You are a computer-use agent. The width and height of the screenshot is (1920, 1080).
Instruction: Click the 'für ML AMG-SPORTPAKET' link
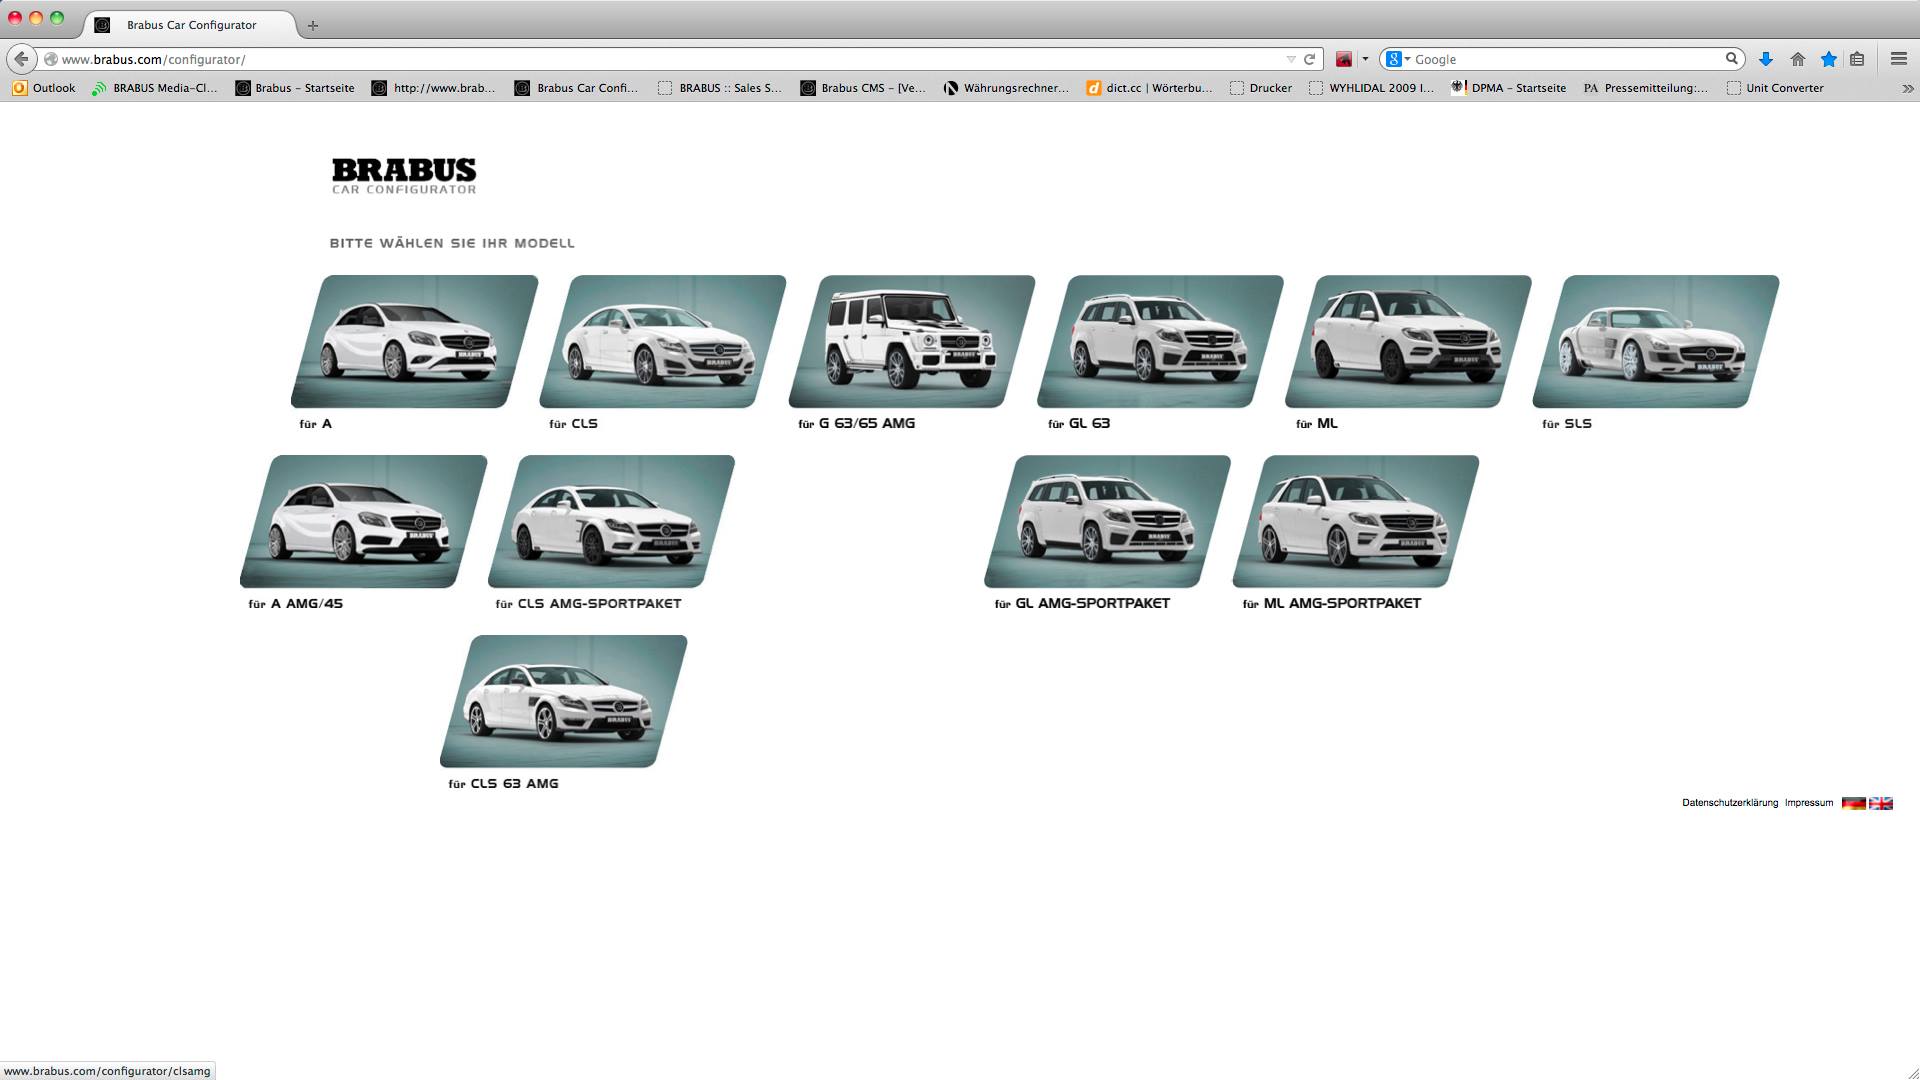(x=1332, y=604)
